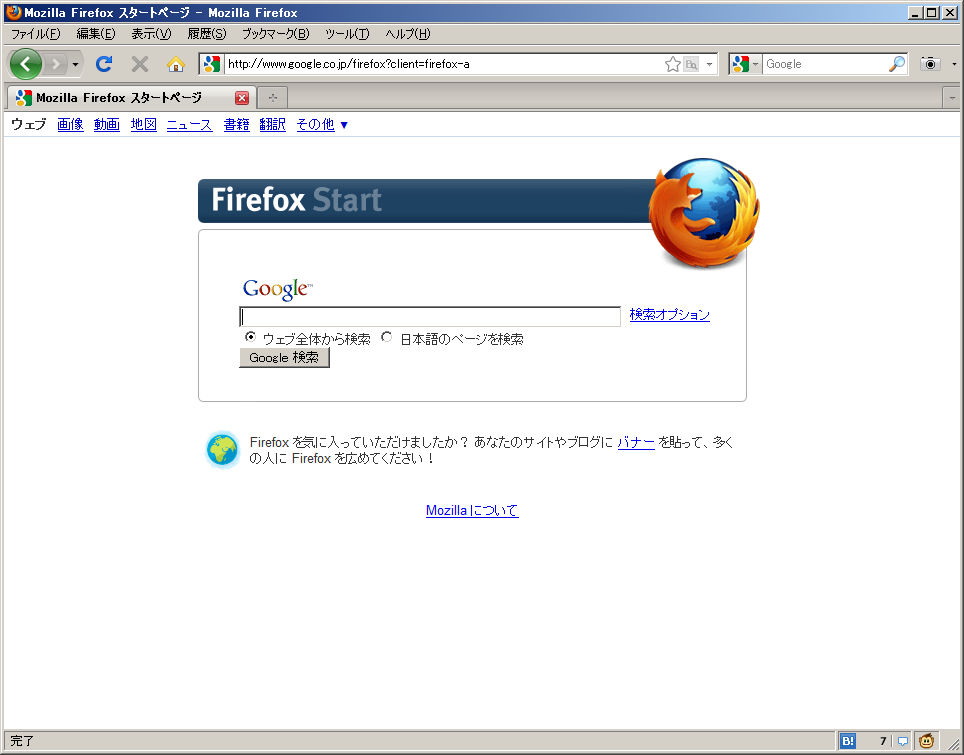This screenshot has width=964, height=755.
Task: Expand the その他 ▼ dropdown
Action: tap(322, 124)
